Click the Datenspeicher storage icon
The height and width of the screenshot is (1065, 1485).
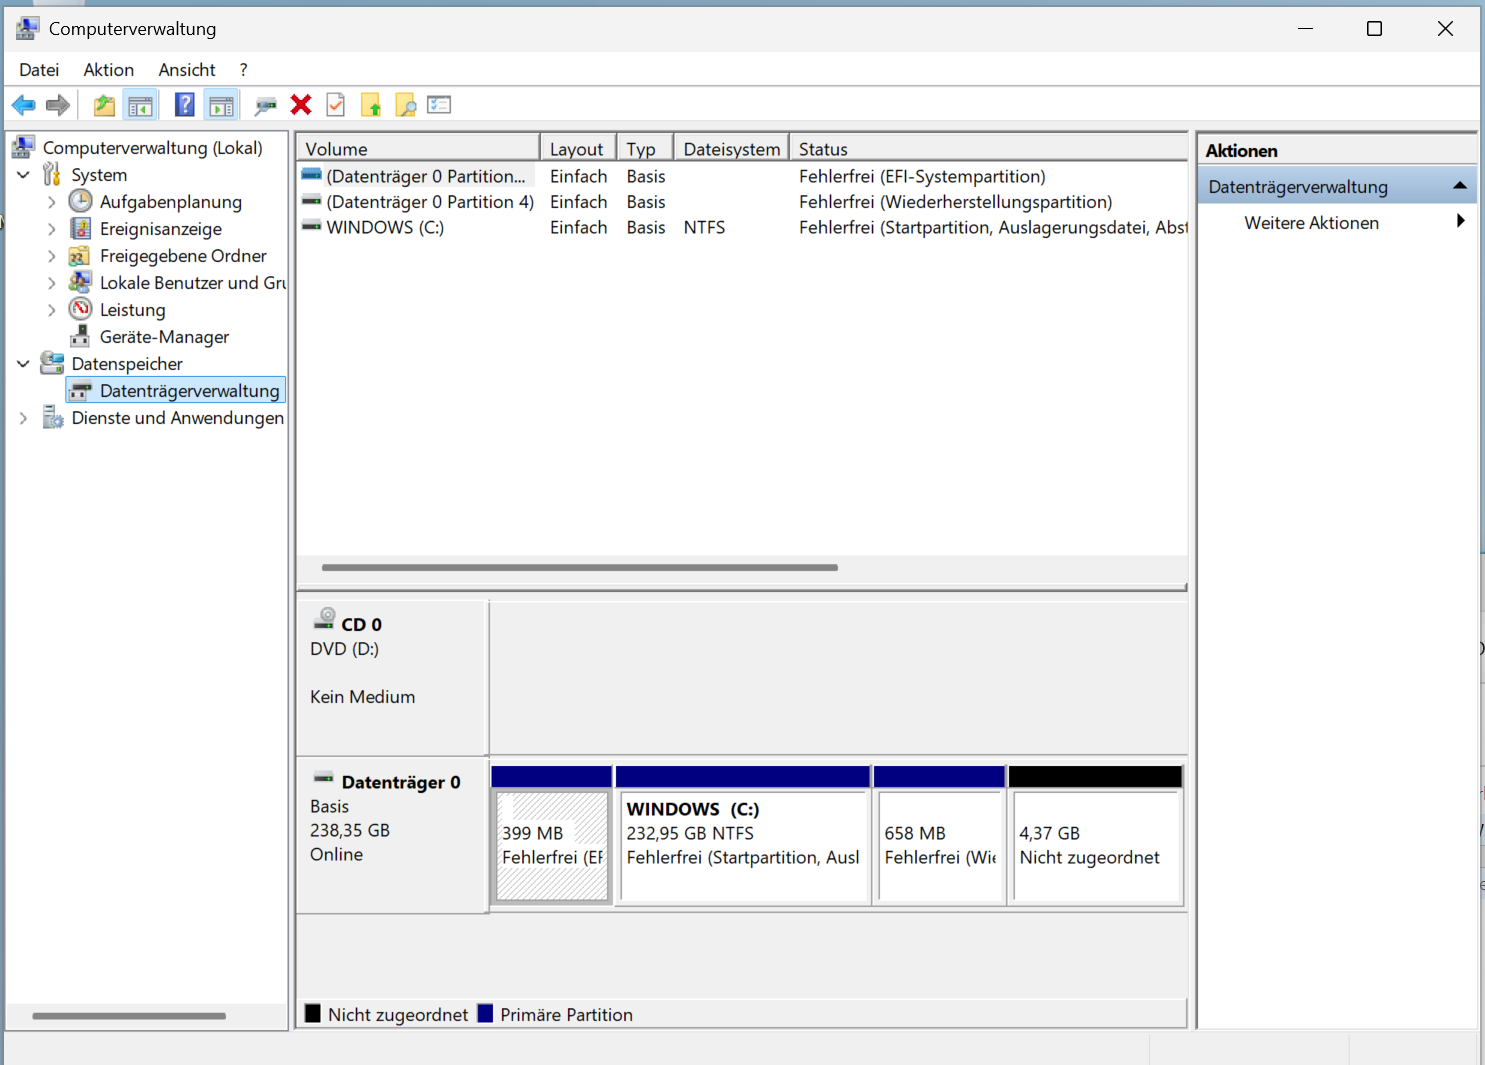click(x=52, y=363)
